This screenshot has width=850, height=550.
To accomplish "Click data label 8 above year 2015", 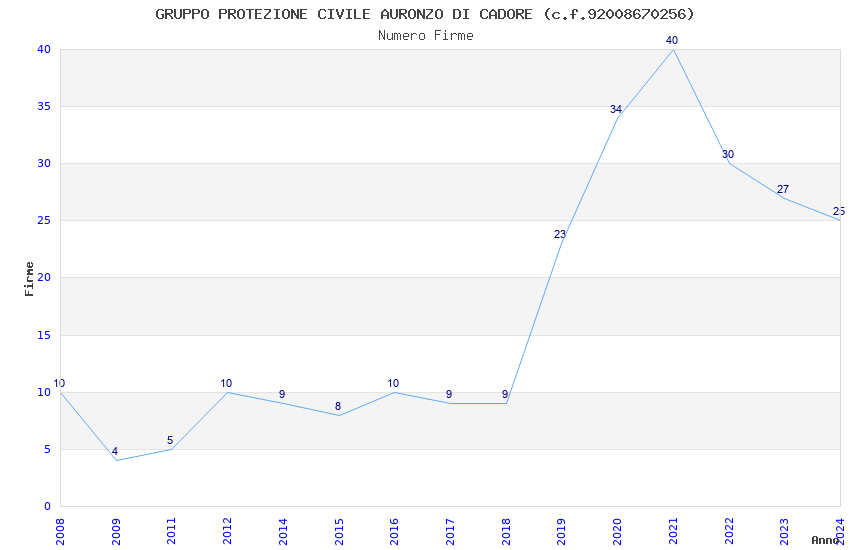I will point(338,406).
